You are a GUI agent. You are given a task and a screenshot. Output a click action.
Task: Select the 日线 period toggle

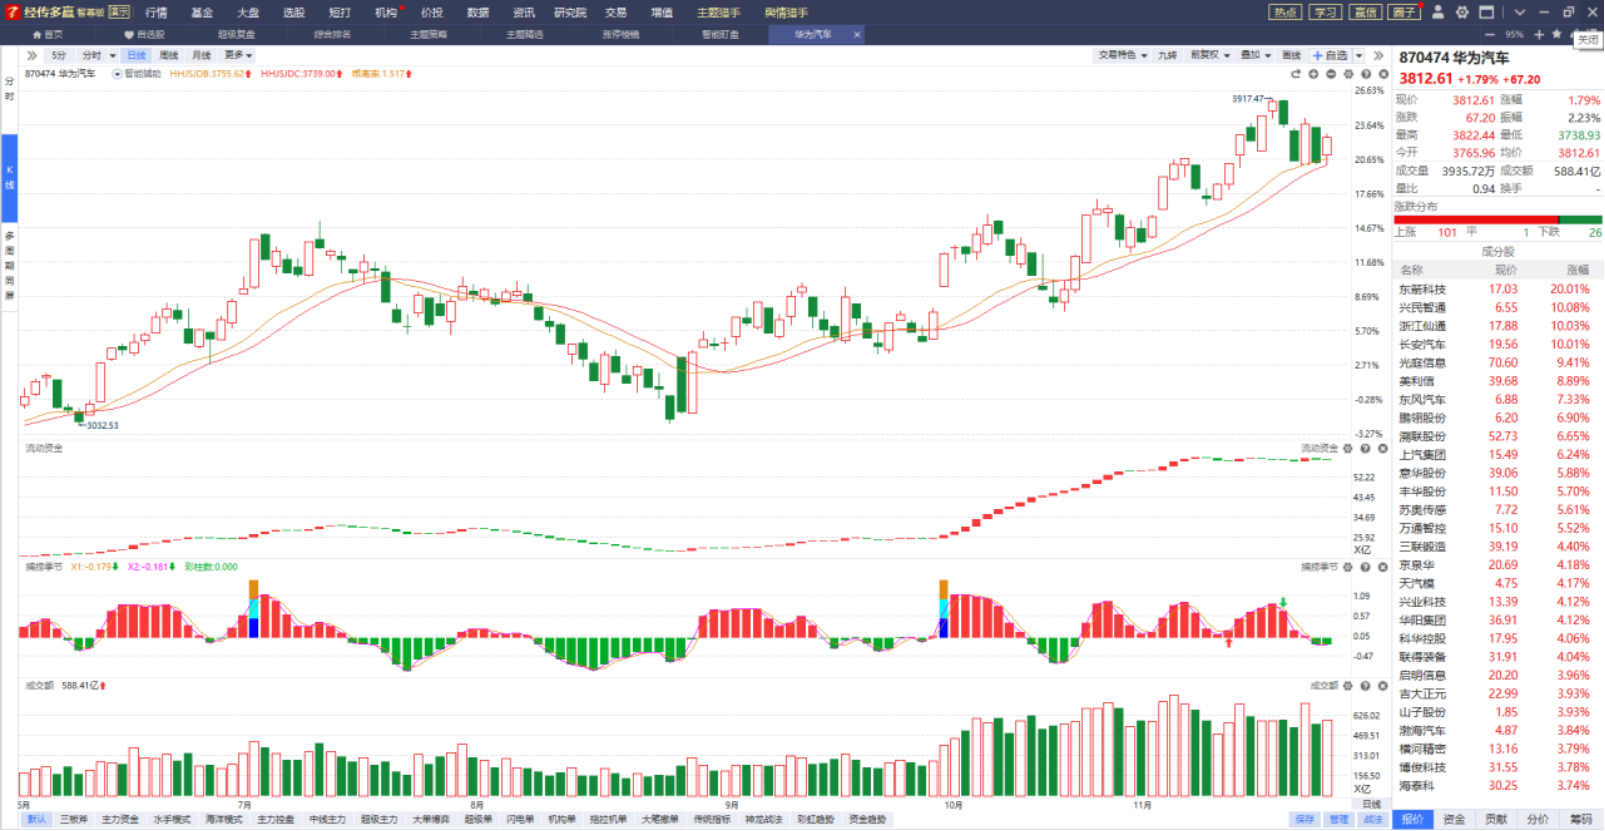tap(137, 55)
